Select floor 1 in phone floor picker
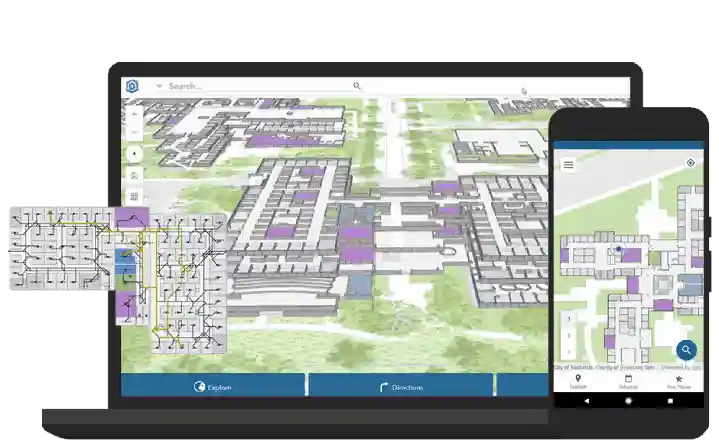The width and height of the screenshot is (719, 441). coord(569,352)
